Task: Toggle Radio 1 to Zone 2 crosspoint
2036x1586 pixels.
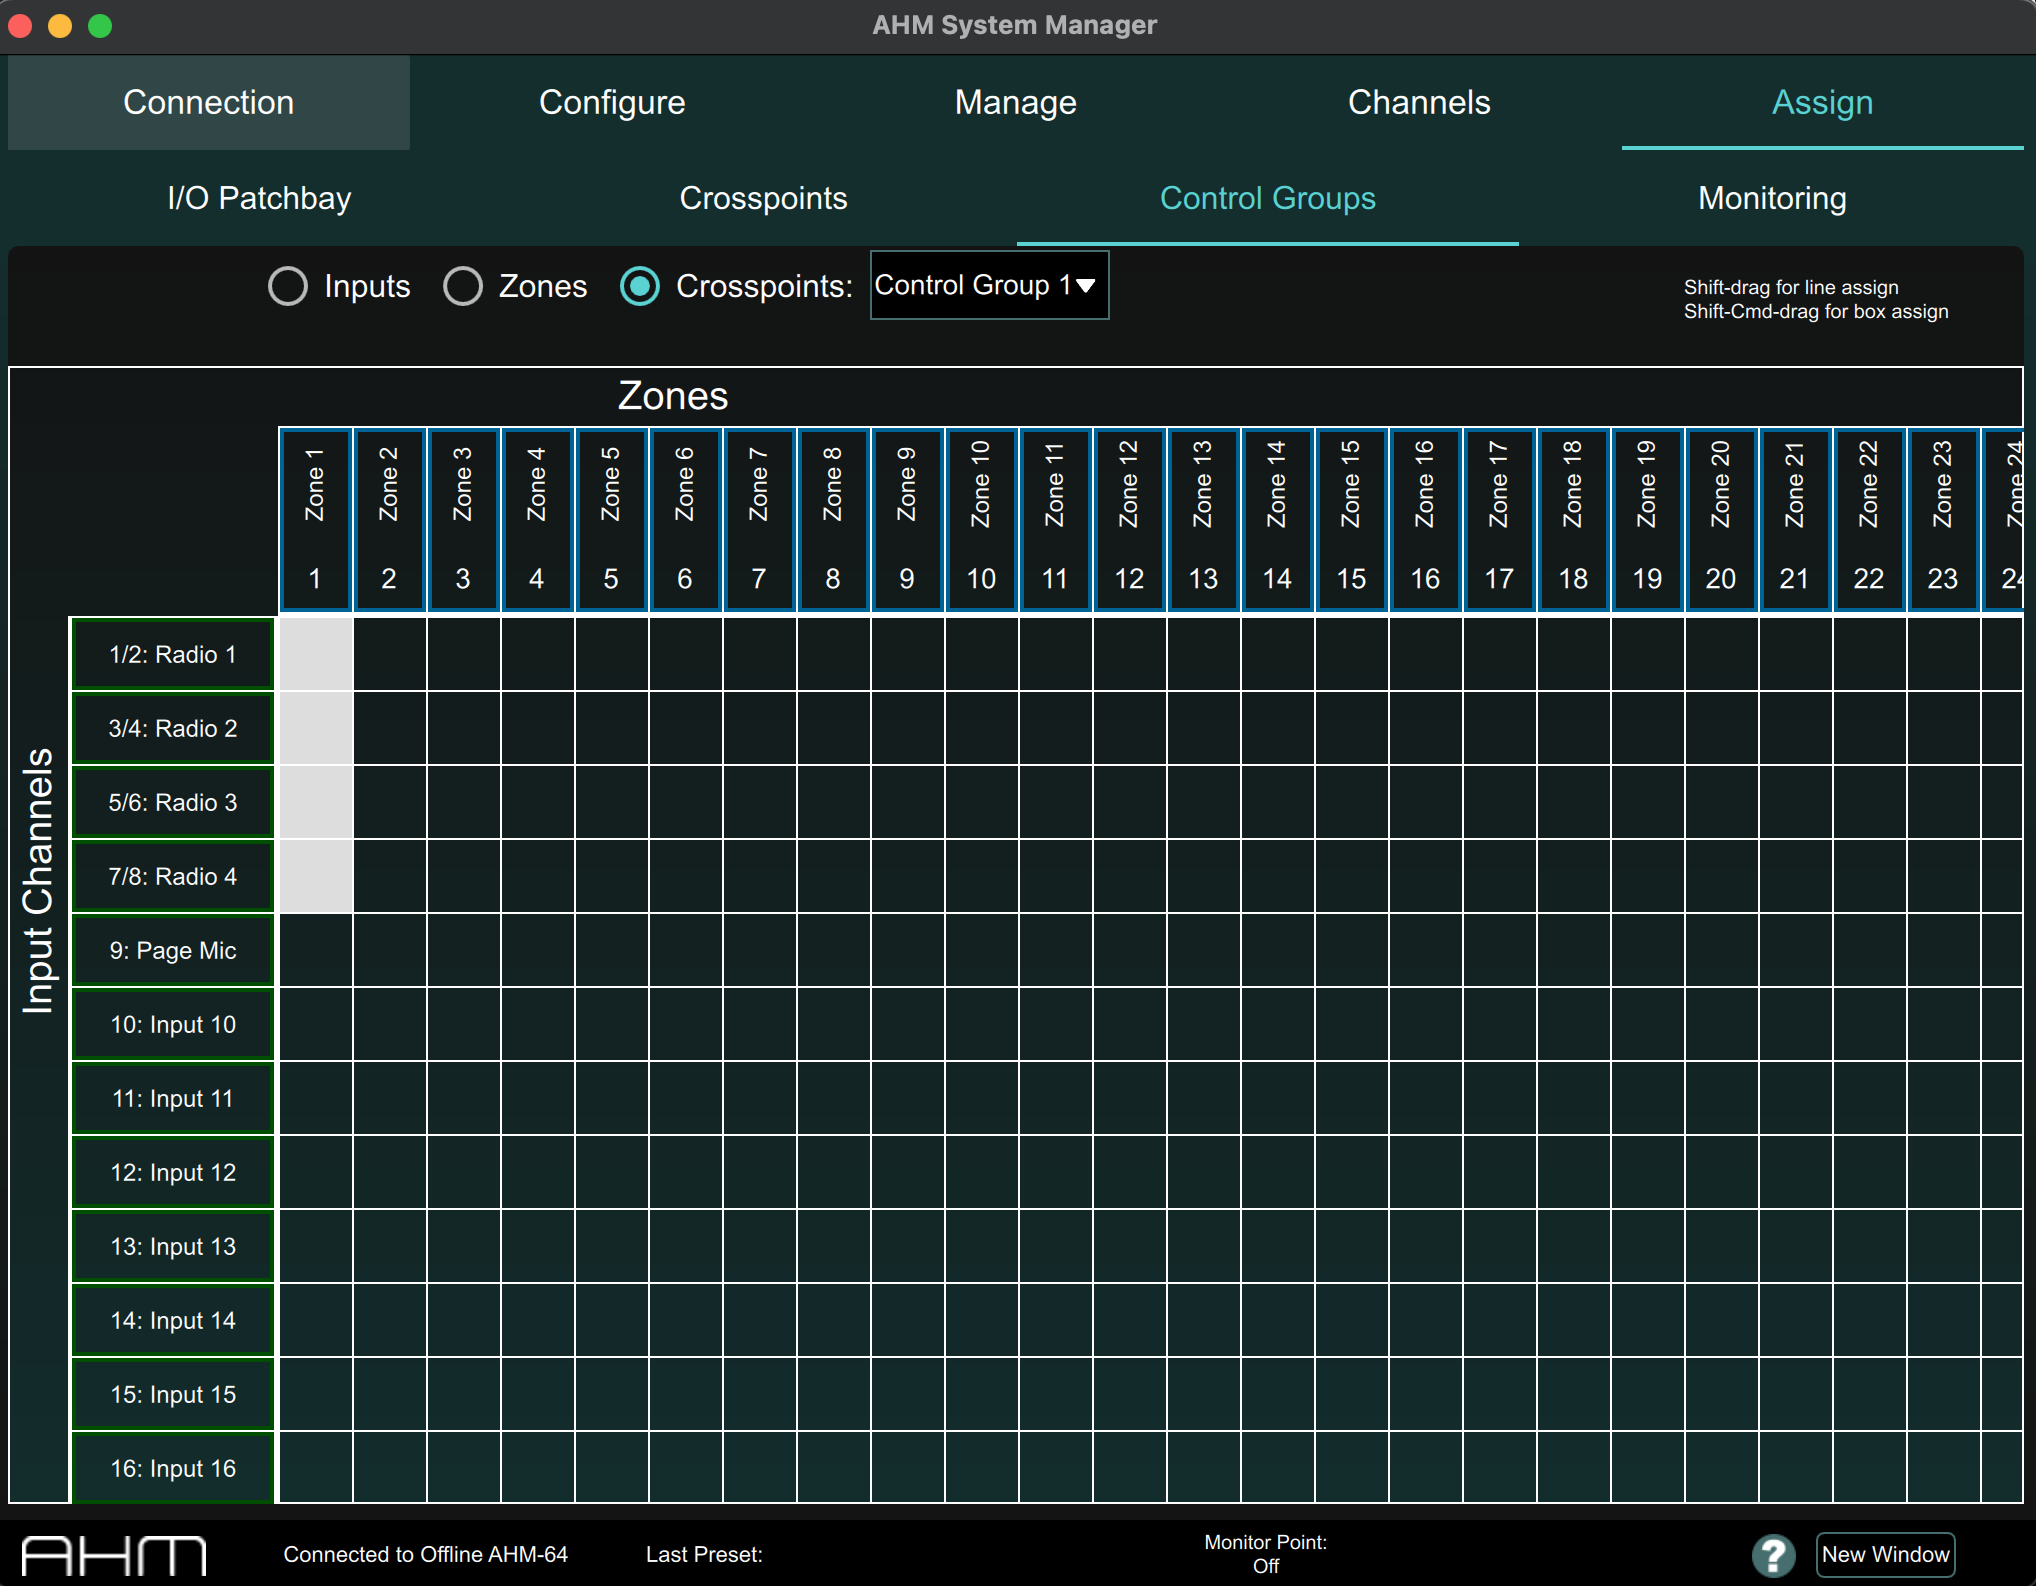Action: (390, 654)
